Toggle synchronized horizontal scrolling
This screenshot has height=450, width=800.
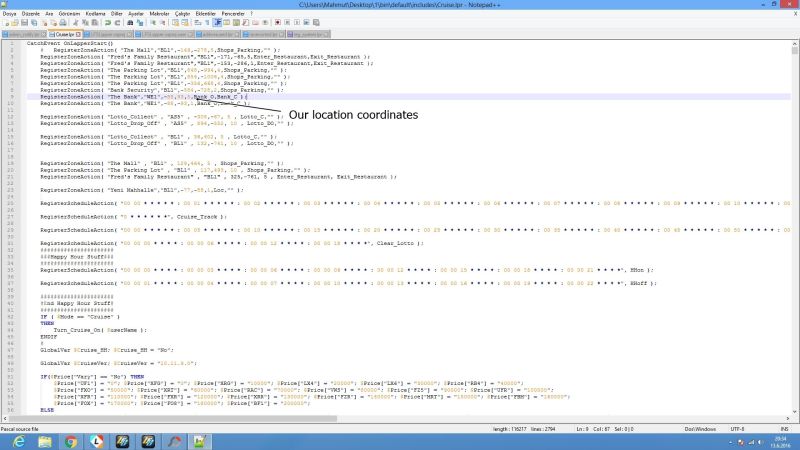tap(185, 22)
